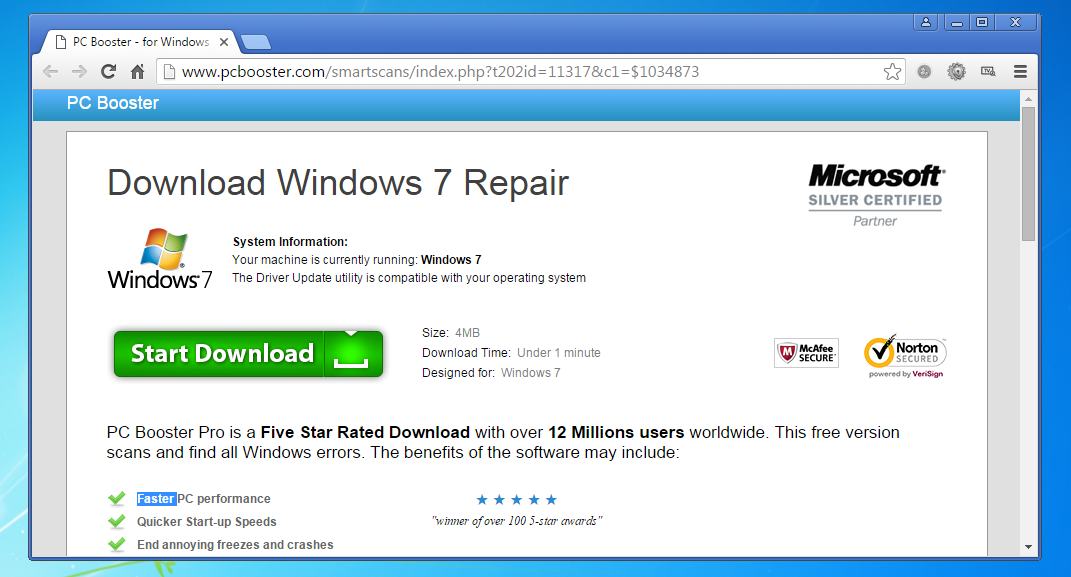This screenshot has width=1071, height=577.
Task: Click the bold 12 Millions users text
Action: click(x=615, y=432)
